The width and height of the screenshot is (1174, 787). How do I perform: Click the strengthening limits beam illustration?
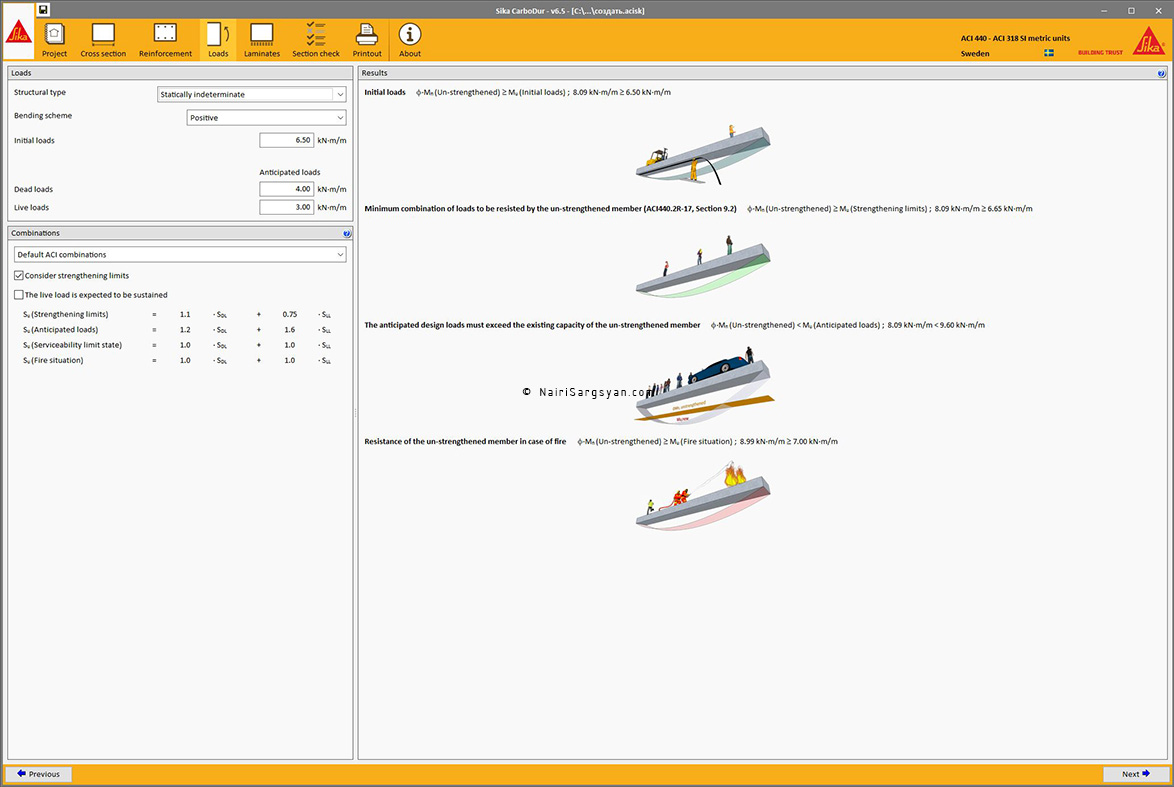click(x=703, y=266)
